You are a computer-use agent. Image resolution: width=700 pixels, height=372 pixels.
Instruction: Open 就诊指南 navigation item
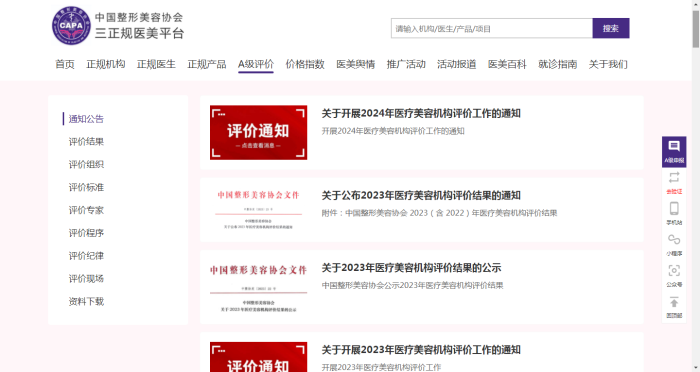pos(558,64)
